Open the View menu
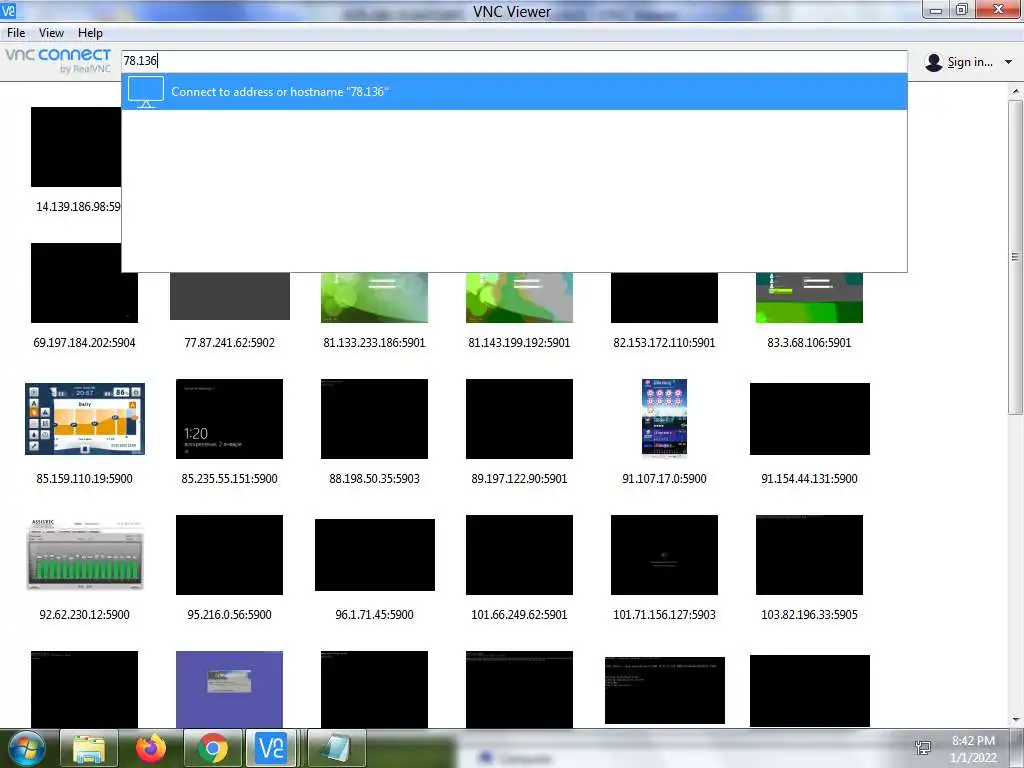This screenshot has height=768, width=1024. (x=51, y=33)
